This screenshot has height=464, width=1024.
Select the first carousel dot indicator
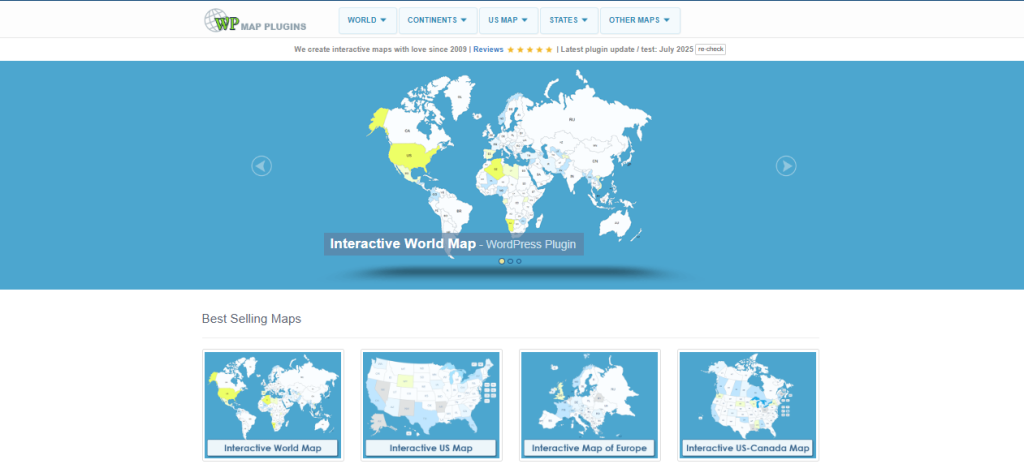[x=502, y=261]
